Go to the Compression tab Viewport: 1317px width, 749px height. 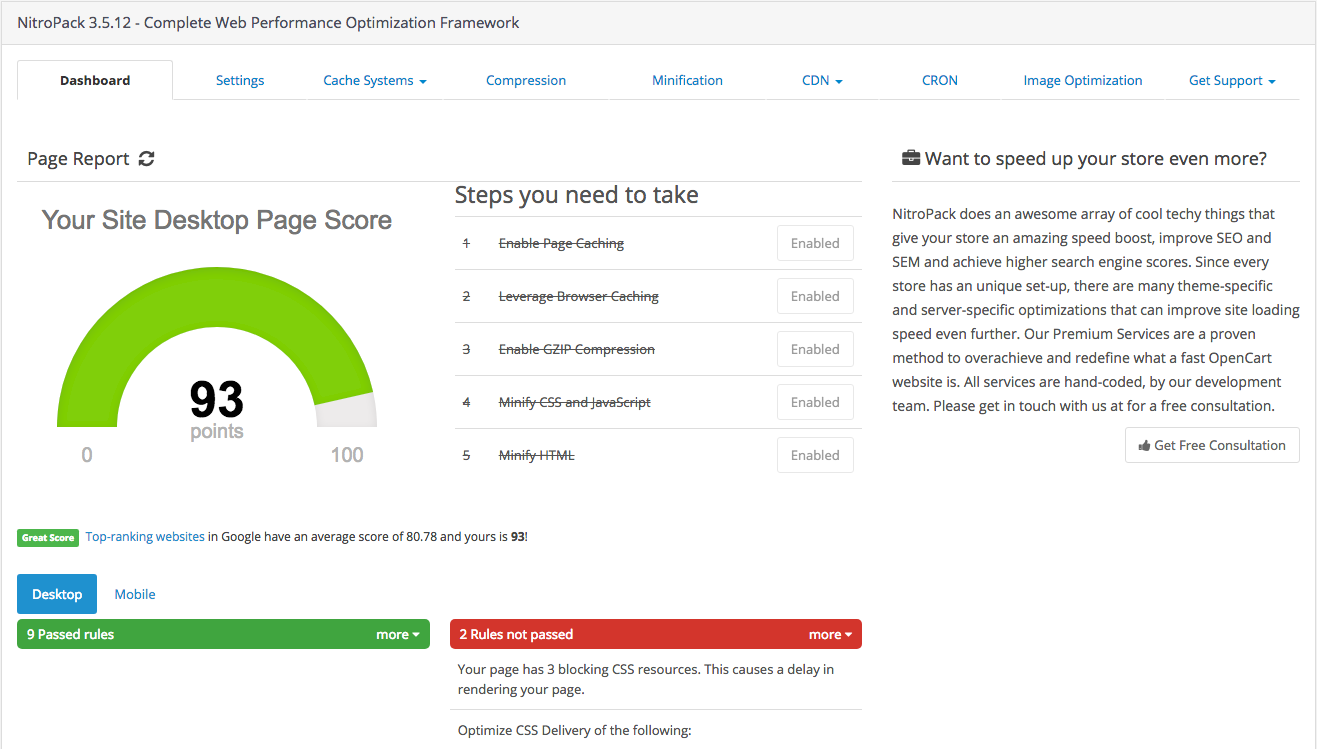point(526,80)
